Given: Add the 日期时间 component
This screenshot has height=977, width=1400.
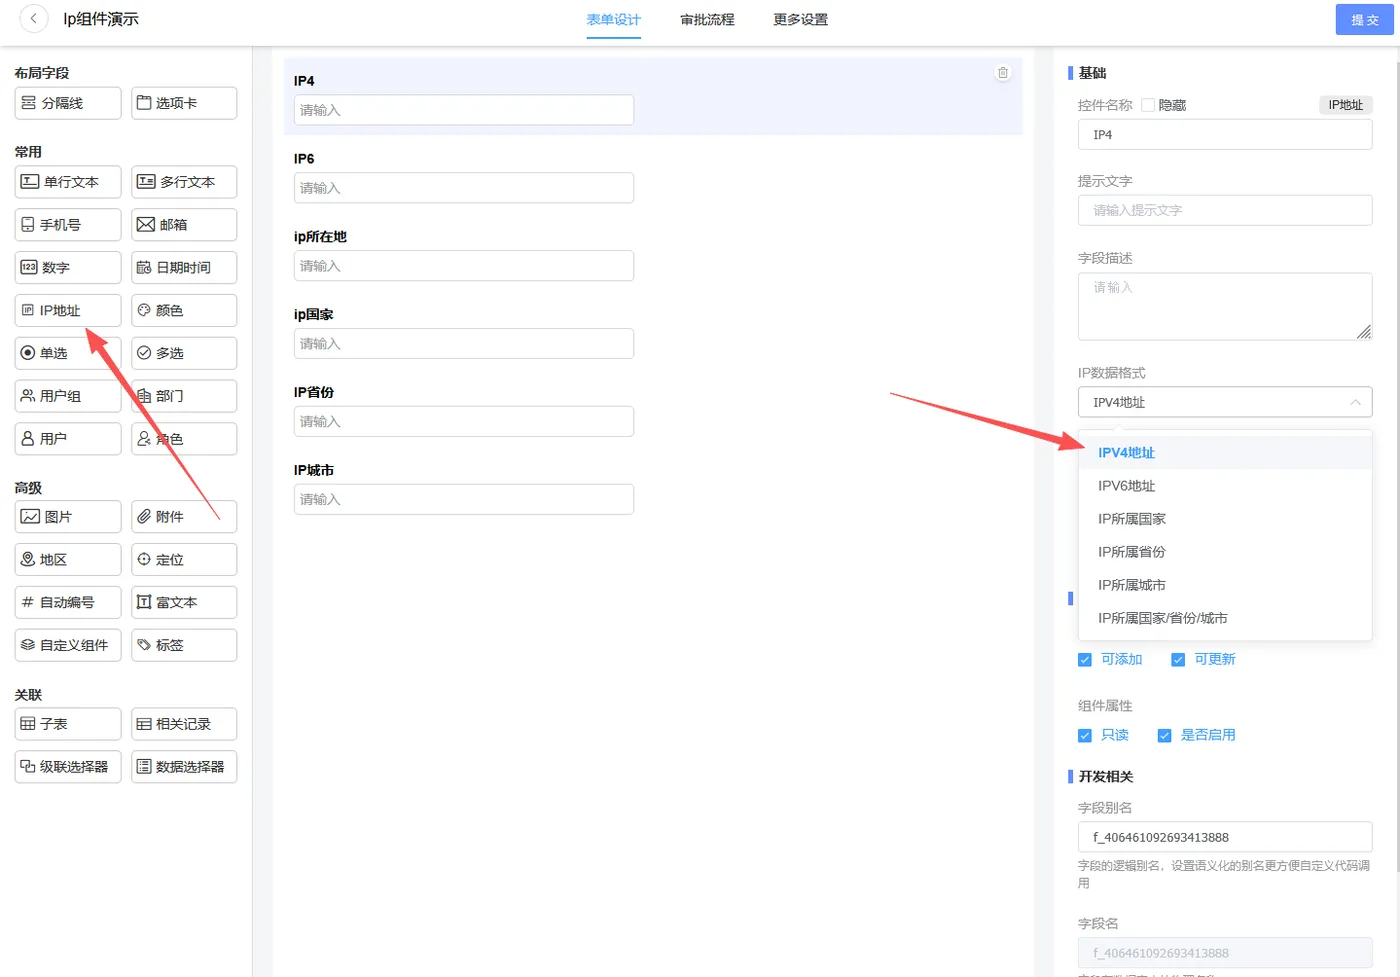Looking at the screenshot, I should [184, 268].
